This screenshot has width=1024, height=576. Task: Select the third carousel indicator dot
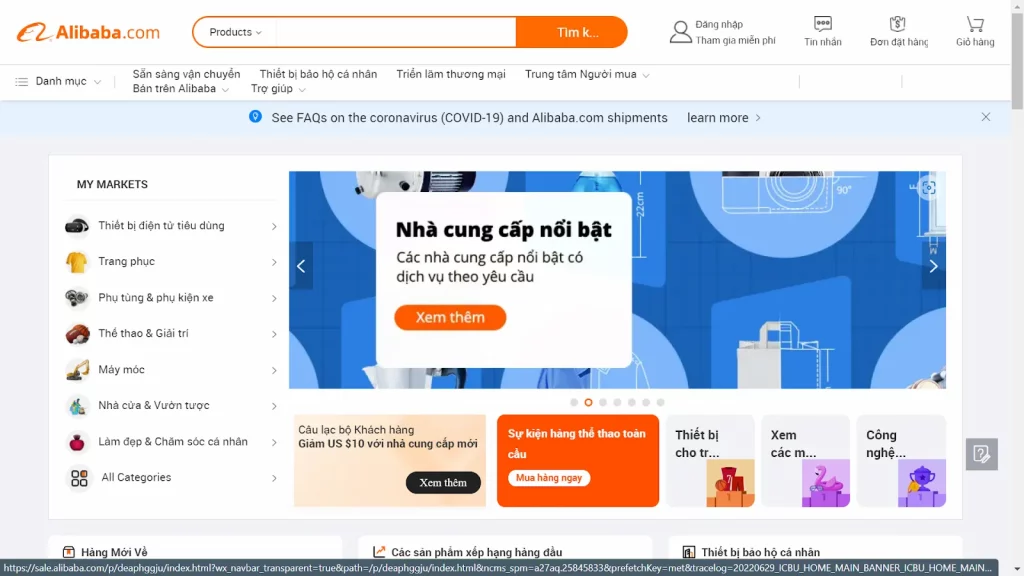(603, 402)
